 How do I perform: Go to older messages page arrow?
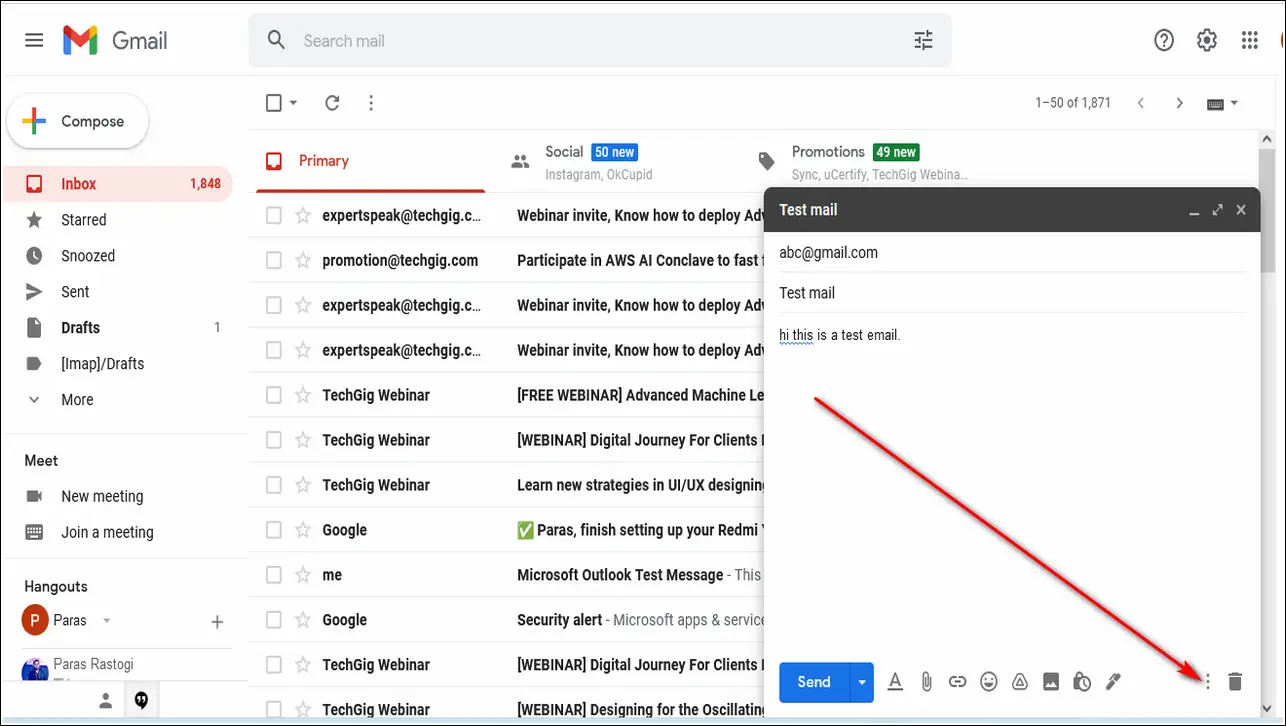[x=1180, y=103]
